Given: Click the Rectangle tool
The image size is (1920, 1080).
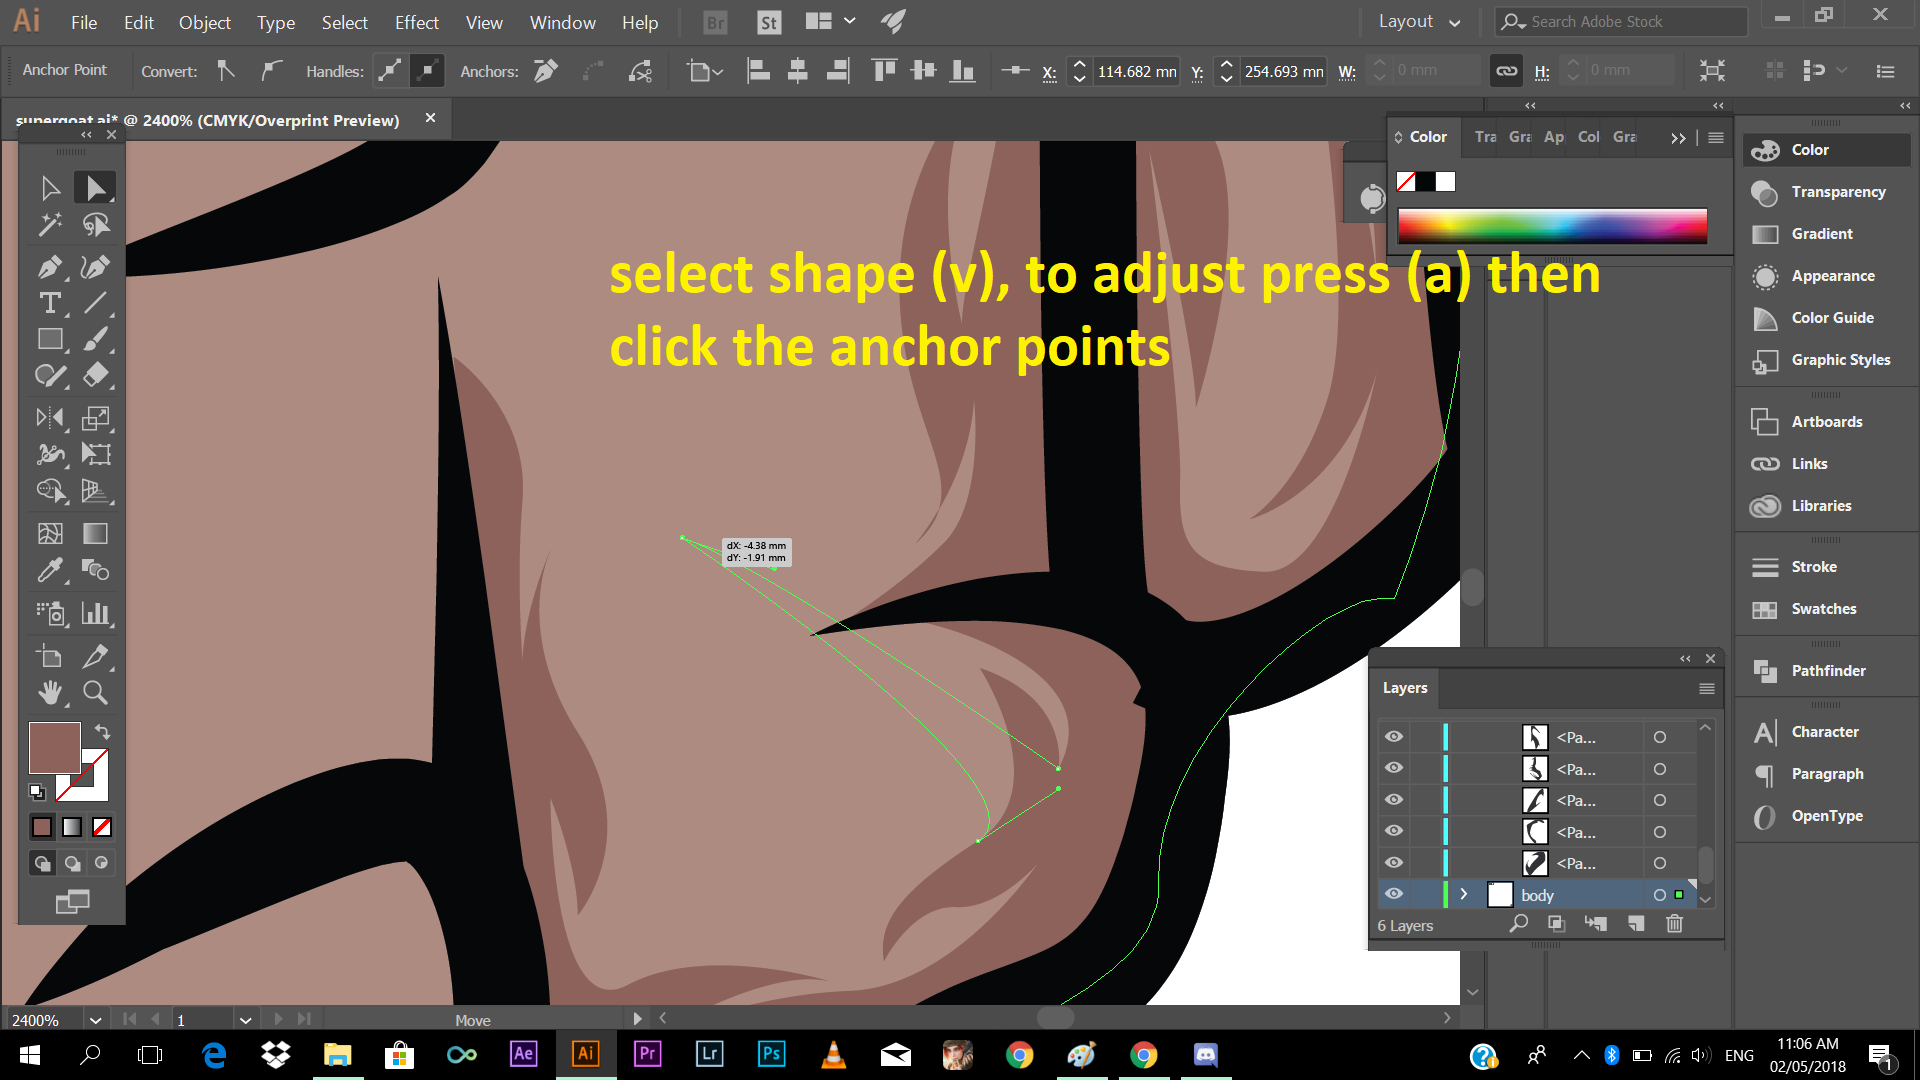Looking at the screenshot, I should coord(49,340).
